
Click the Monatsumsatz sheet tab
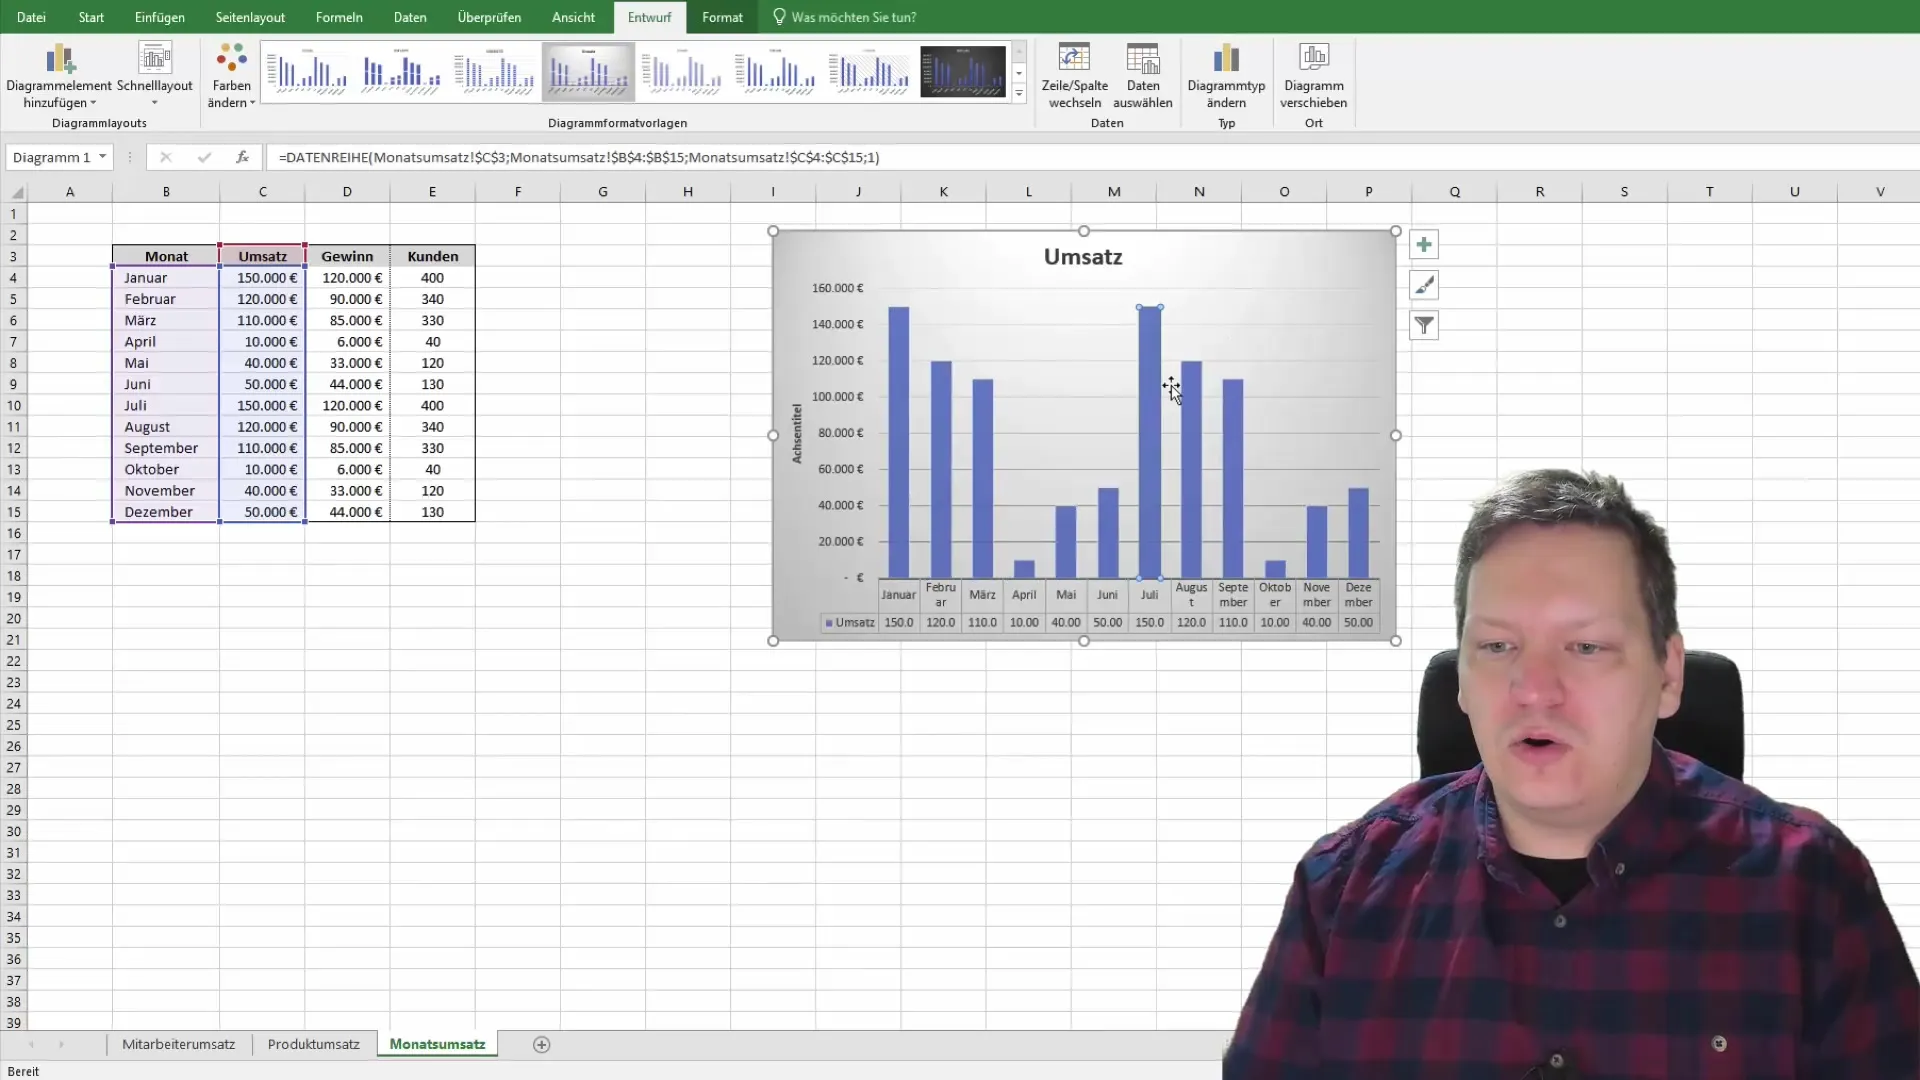[437, 1044]
